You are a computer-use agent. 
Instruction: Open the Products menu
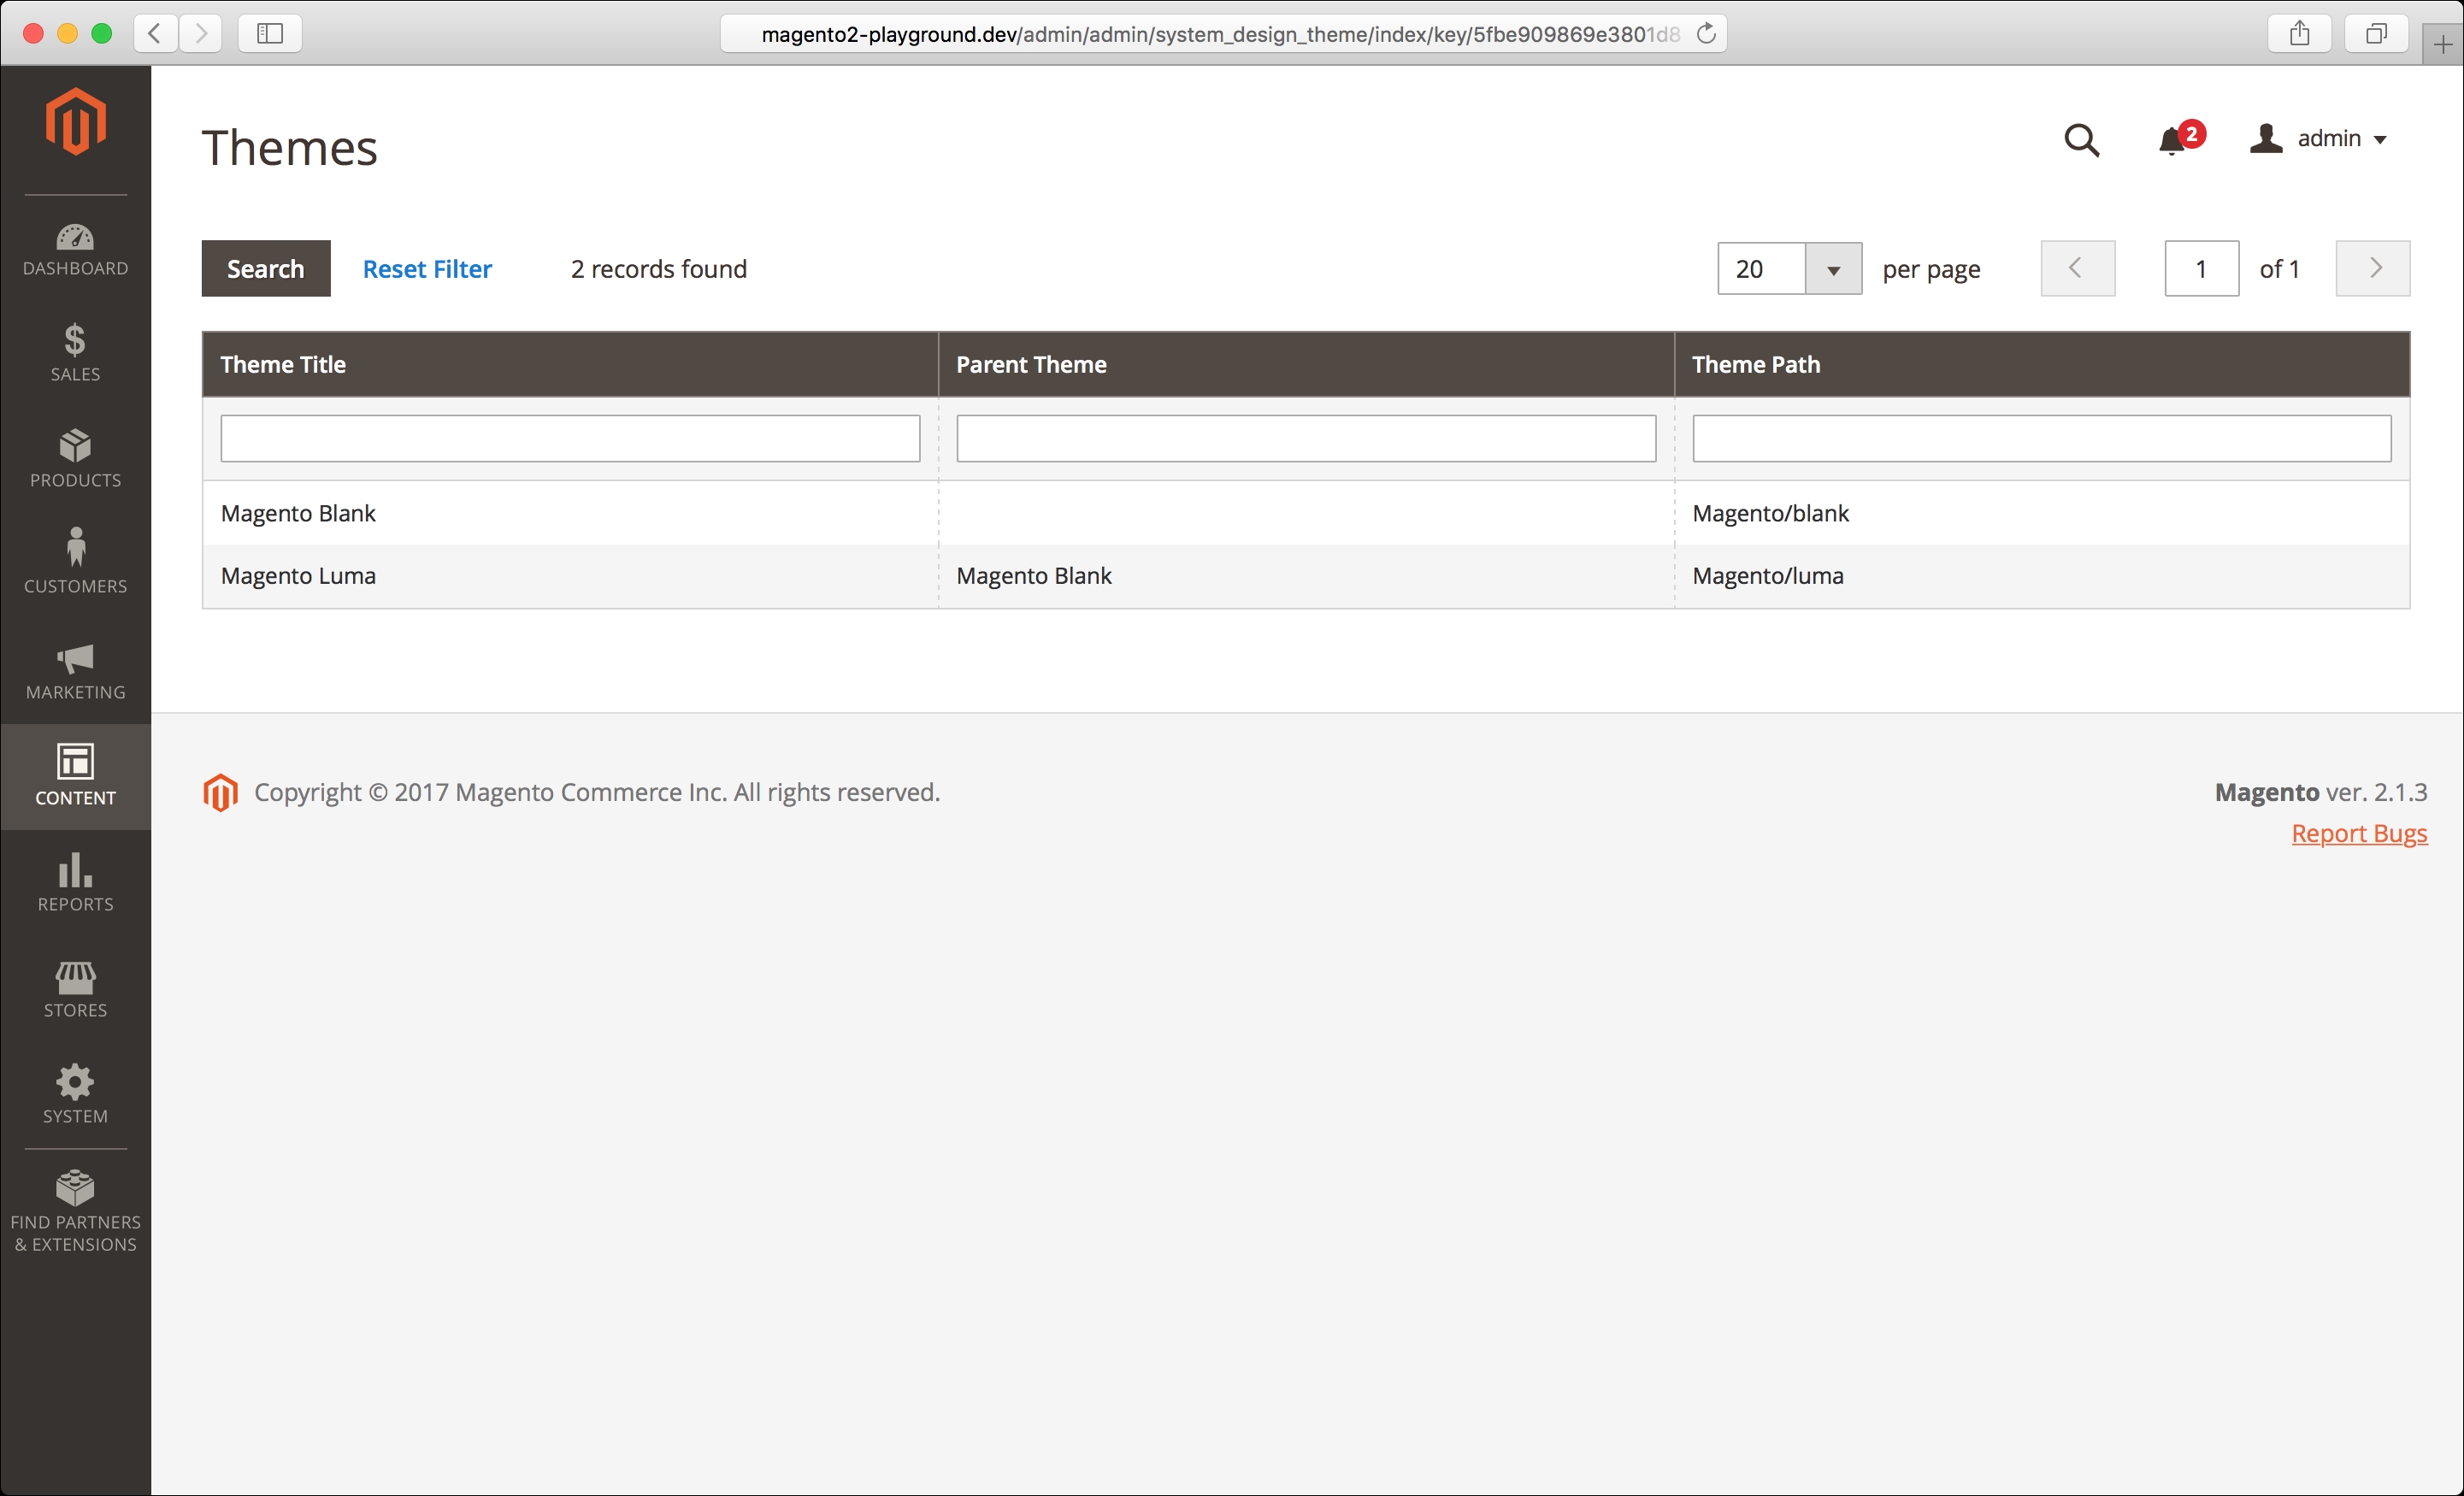click(x=76, y=459)
